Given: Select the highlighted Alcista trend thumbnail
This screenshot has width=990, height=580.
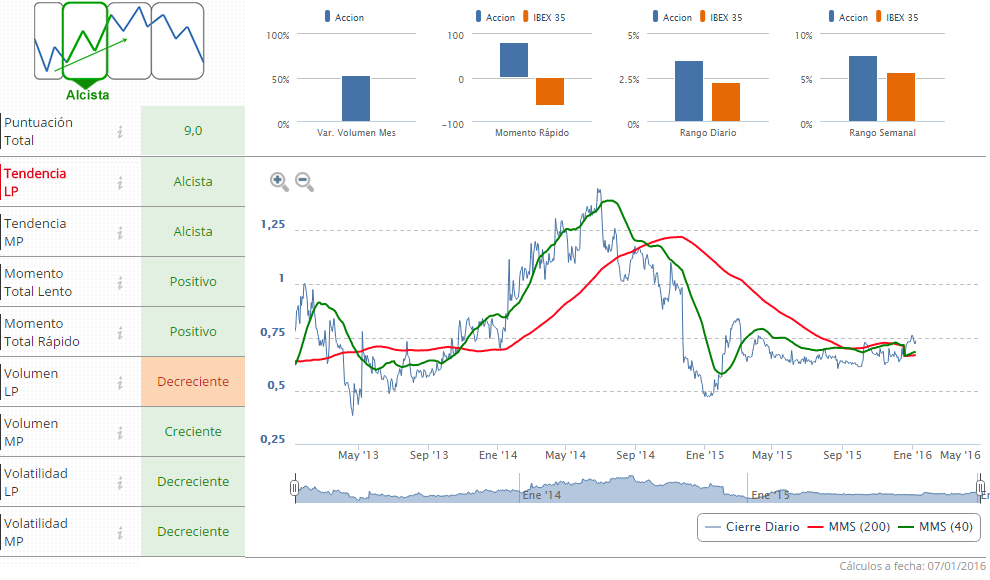Looking at the screenshot, I should click(85, 42).
